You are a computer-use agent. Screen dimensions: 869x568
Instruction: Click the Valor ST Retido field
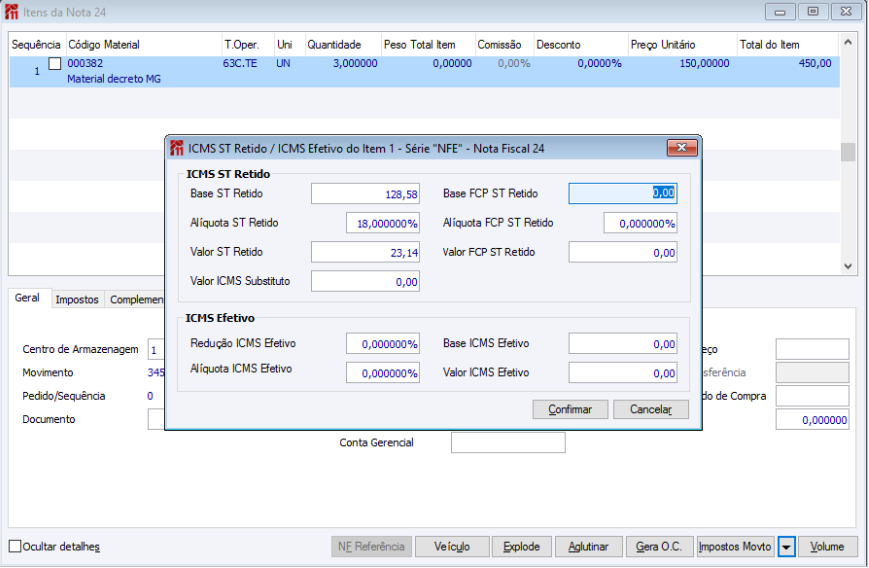[x=365, y=252]
